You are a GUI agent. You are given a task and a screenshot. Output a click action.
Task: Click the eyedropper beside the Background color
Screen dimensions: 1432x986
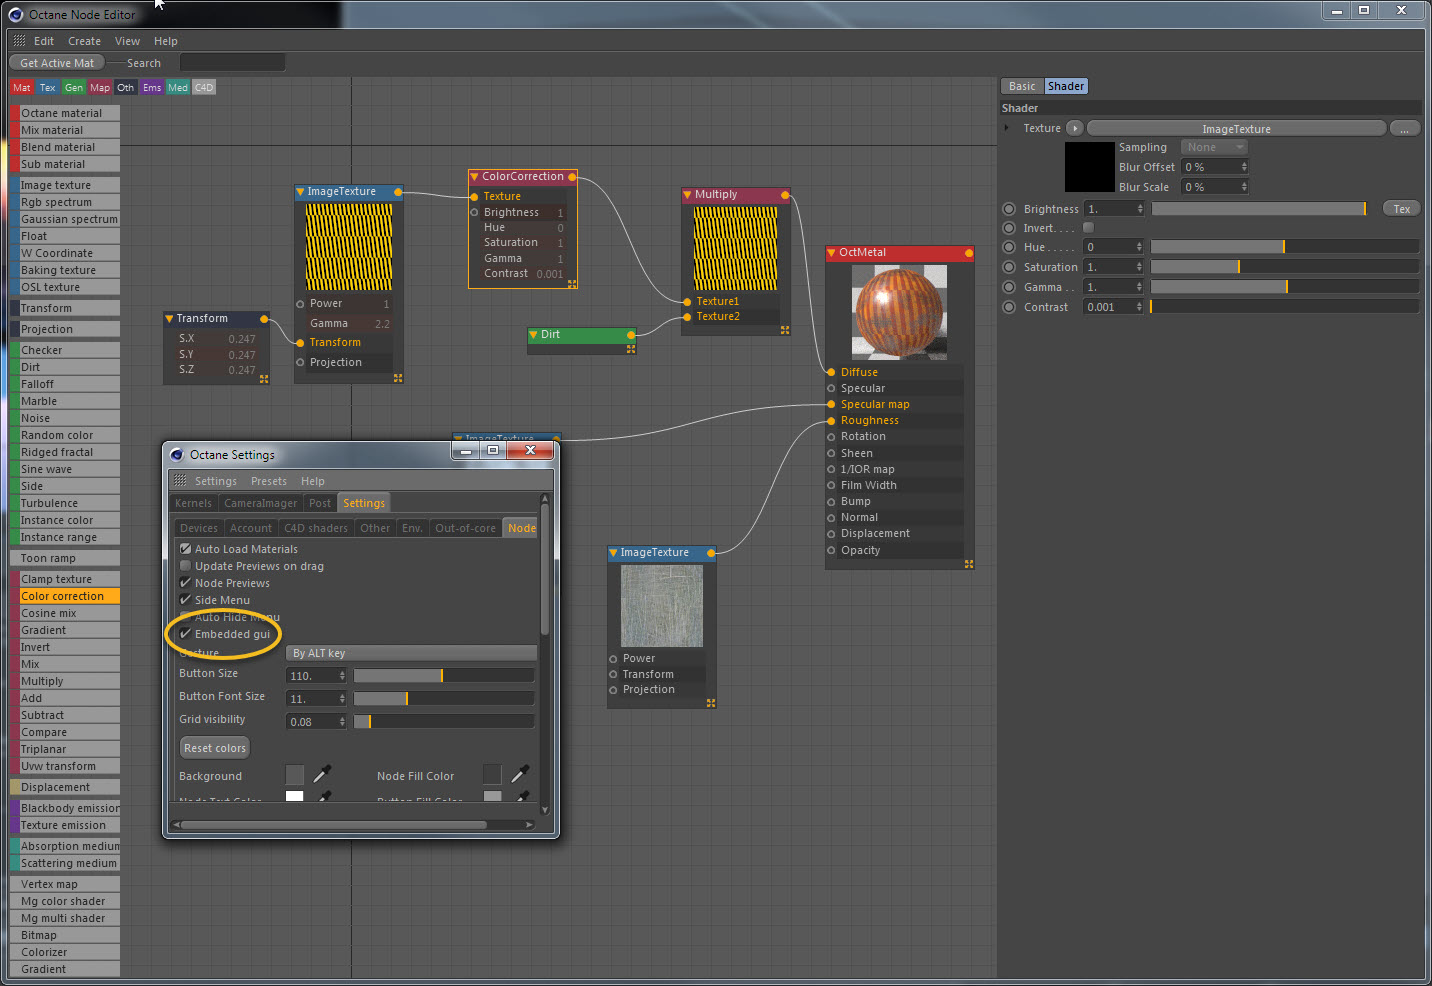point(322,774)
